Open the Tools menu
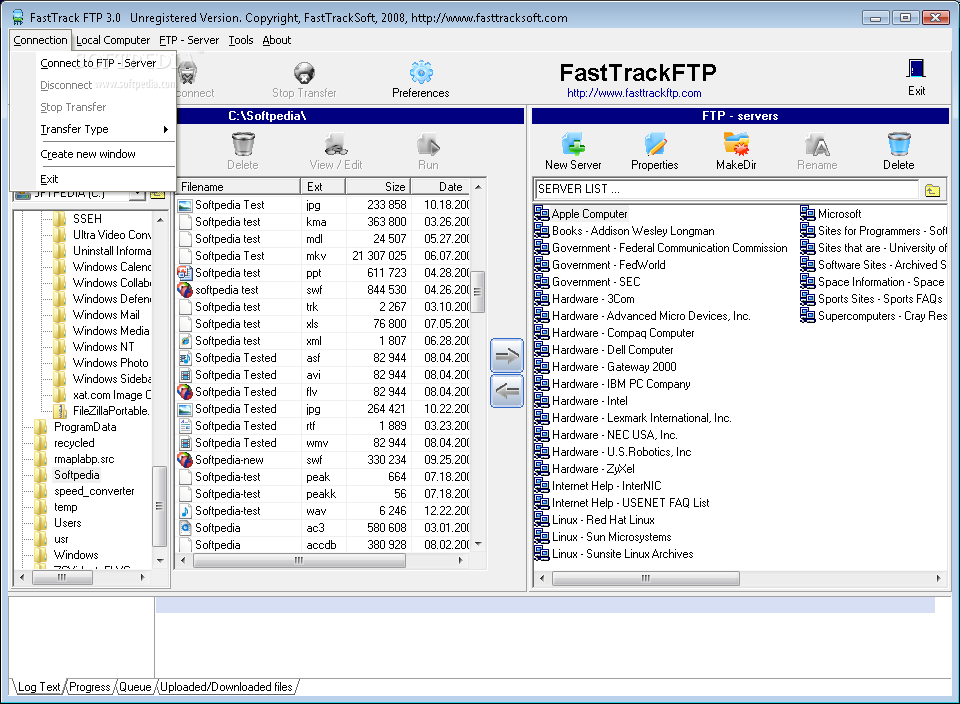Image resolution: width=960 pixels, height=704 pixels. 241,40
